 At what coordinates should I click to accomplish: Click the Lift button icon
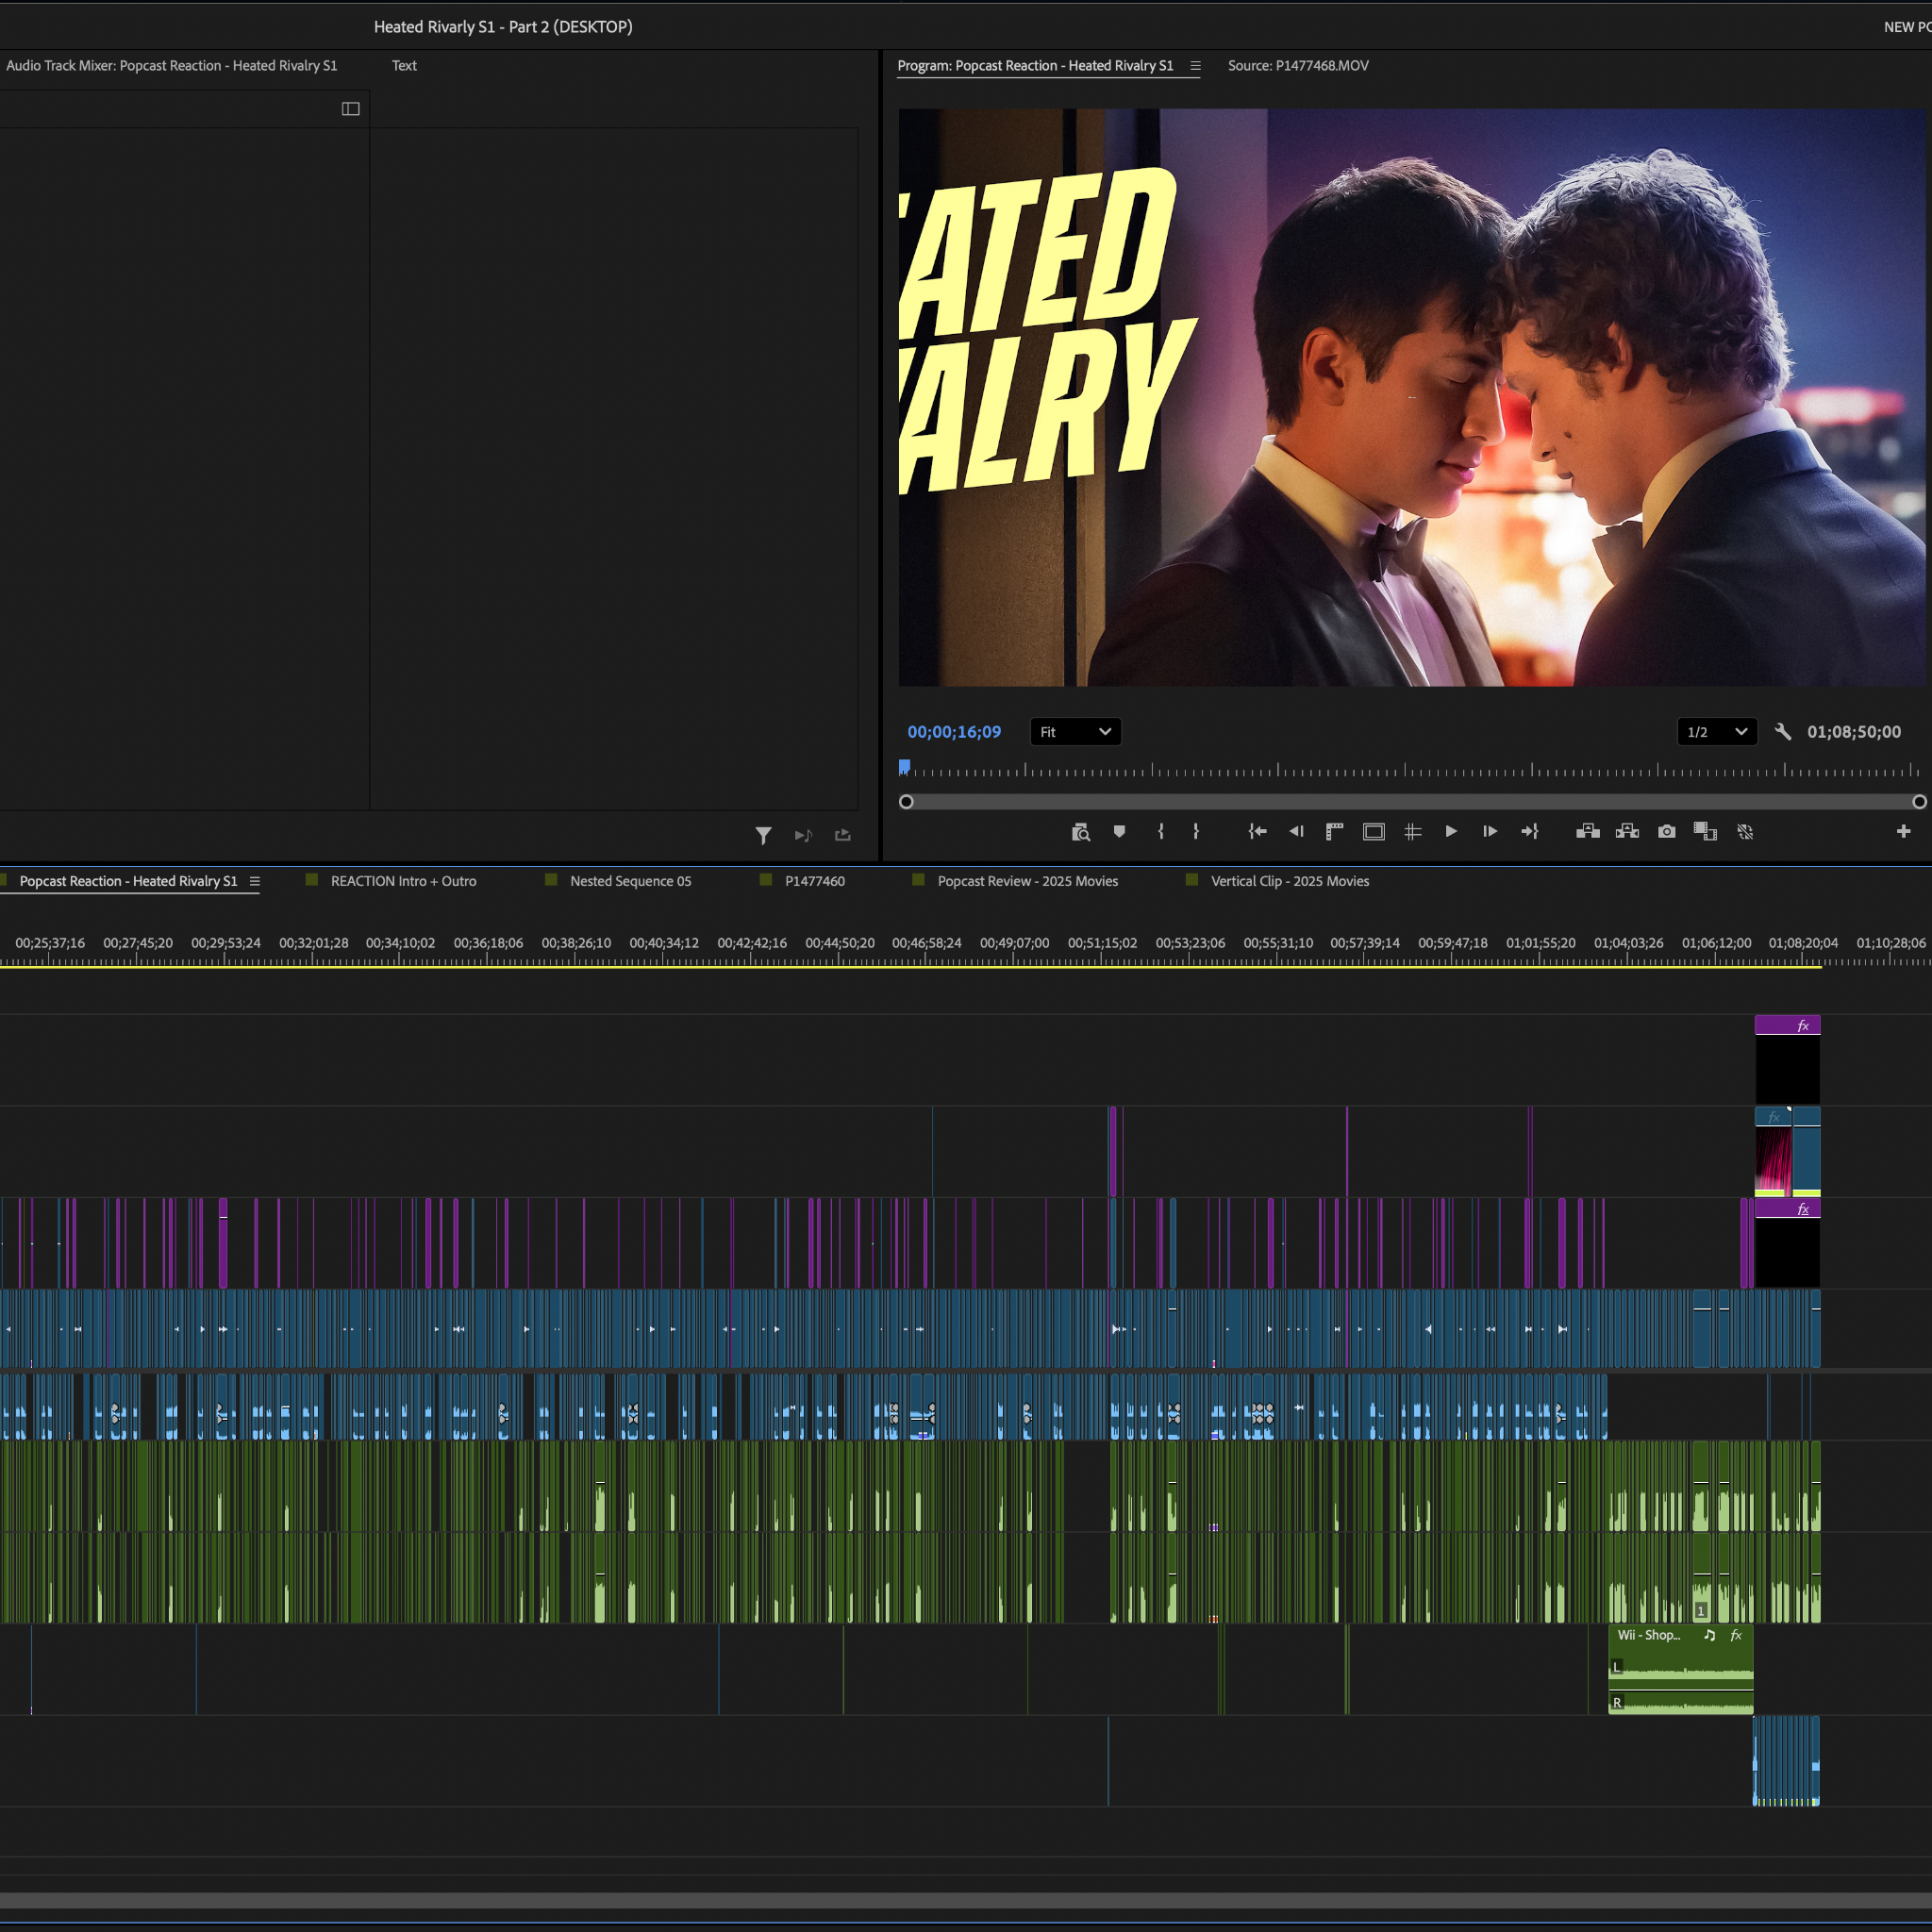tap(1588, 832)
